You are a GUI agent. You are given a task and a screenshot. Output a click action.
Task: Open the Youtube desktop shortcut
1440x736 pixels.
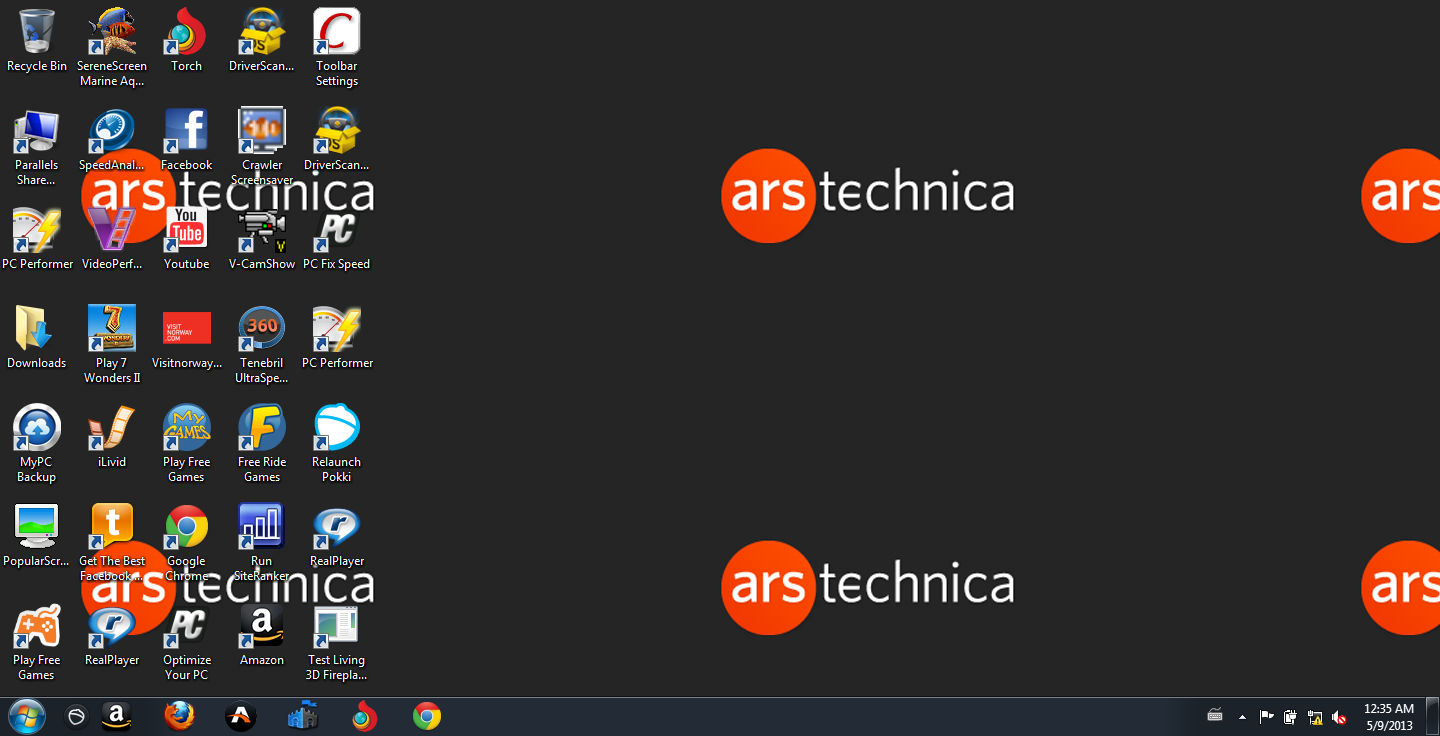(186, 239)
